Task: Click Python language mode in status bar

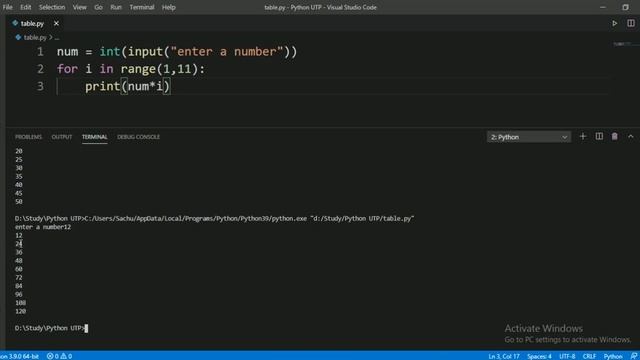Action: 613,356
